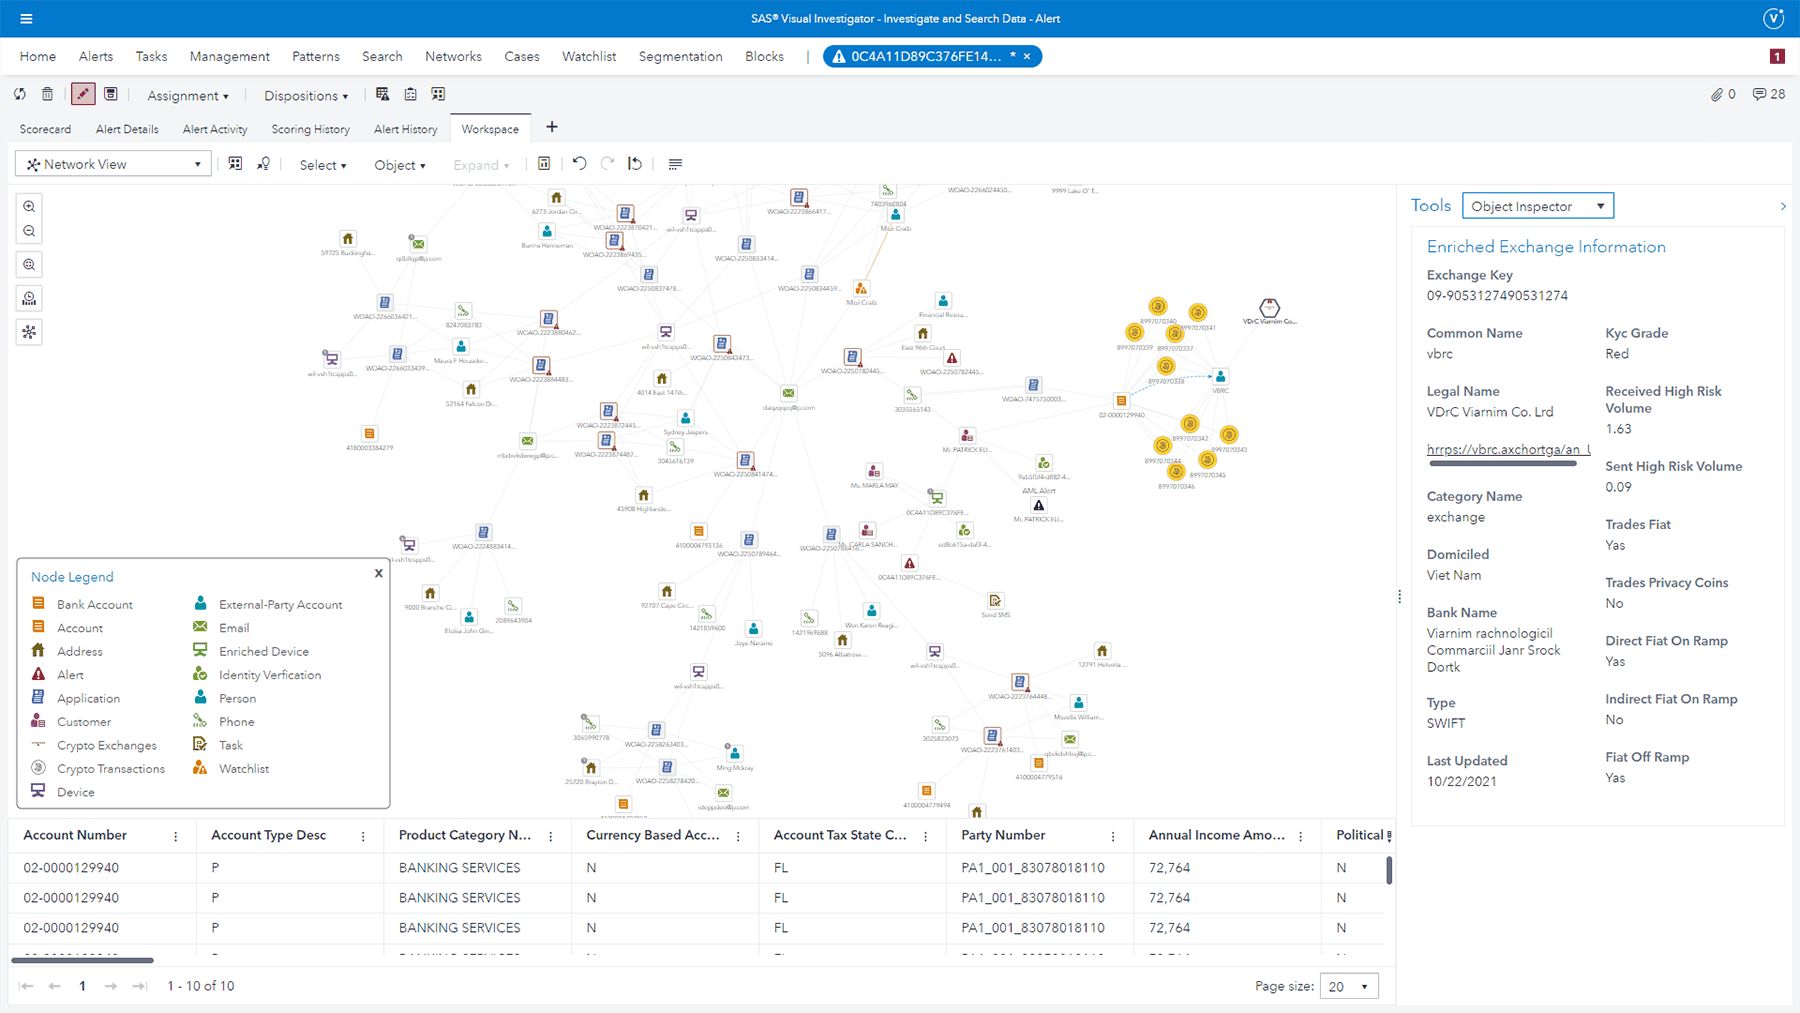Go to the last results page
1800x1013 pixels.
[140, 986]
